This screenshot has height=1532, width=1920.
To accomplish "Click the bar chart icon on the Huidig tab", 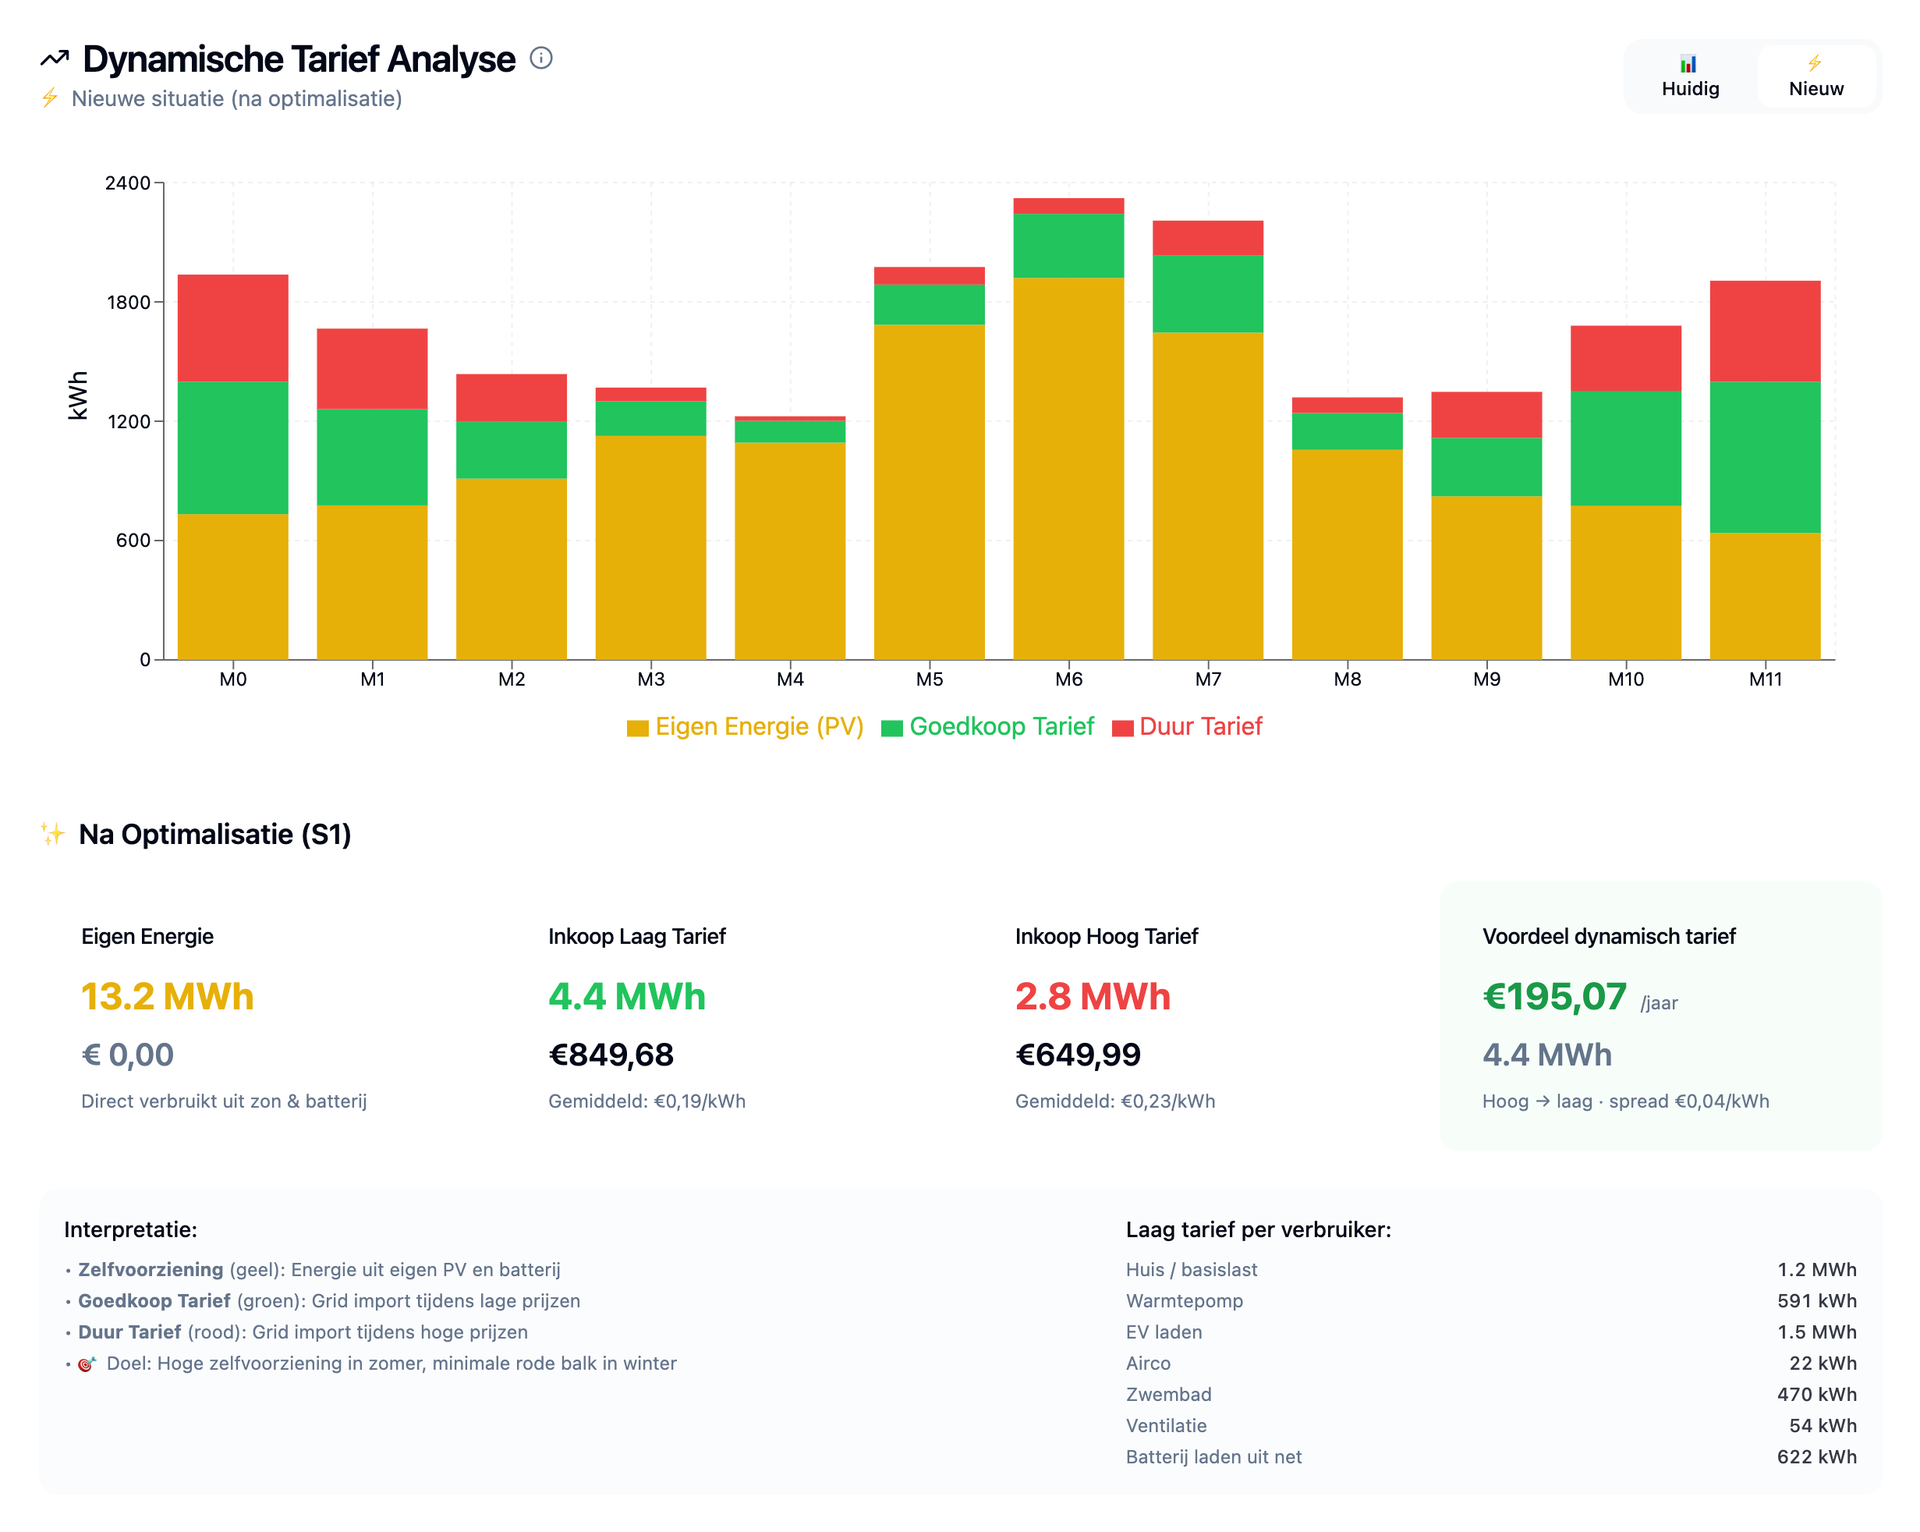I will coord(1688,63).
